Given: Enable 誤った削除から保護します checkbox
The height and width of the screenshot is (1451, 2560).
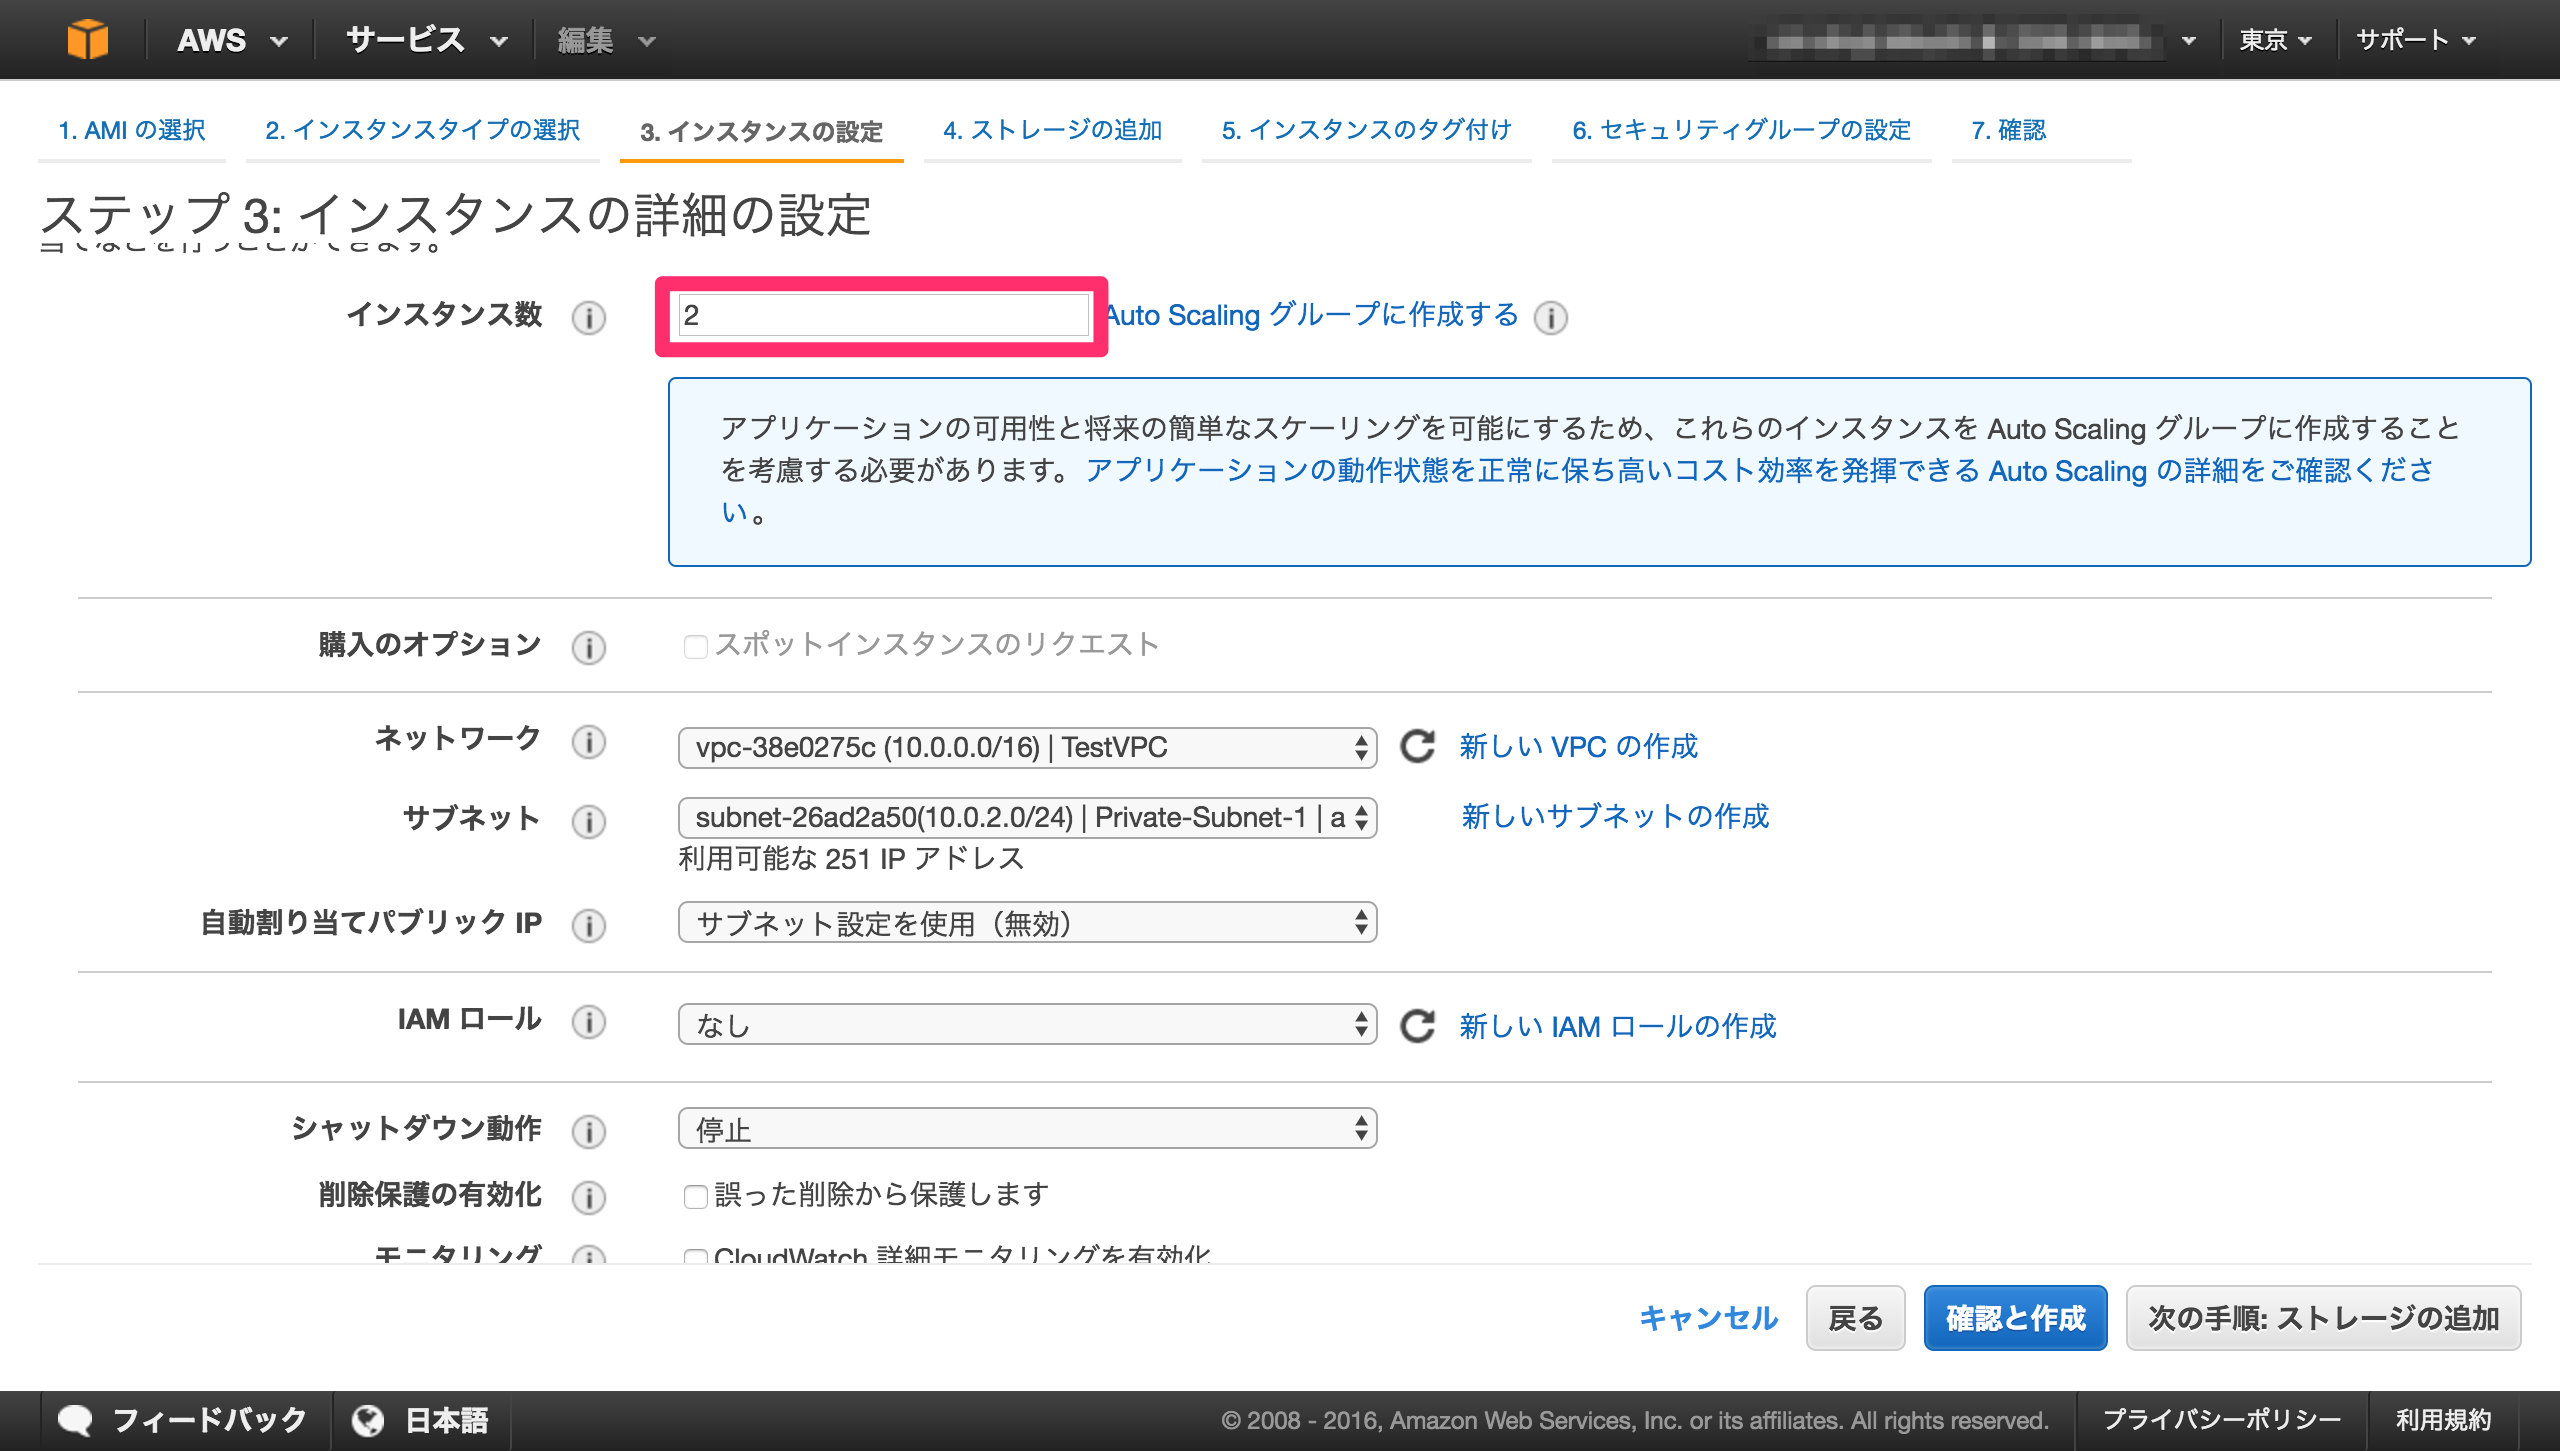Looking at the screenshot, I should click(x=695, y=1196).
